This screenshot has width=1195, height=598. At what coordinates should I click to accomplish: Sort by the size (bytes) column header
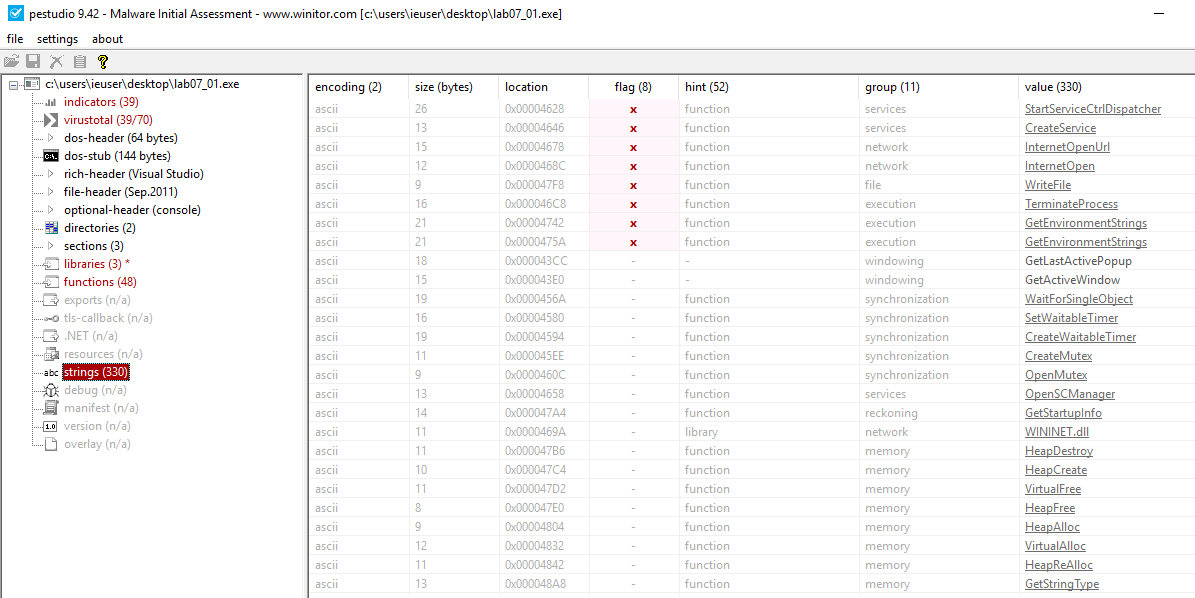coord(453,87)
